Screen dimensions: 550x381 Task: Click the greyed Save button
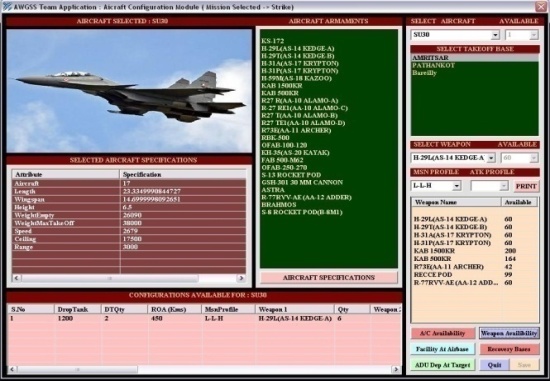point(524,365)
